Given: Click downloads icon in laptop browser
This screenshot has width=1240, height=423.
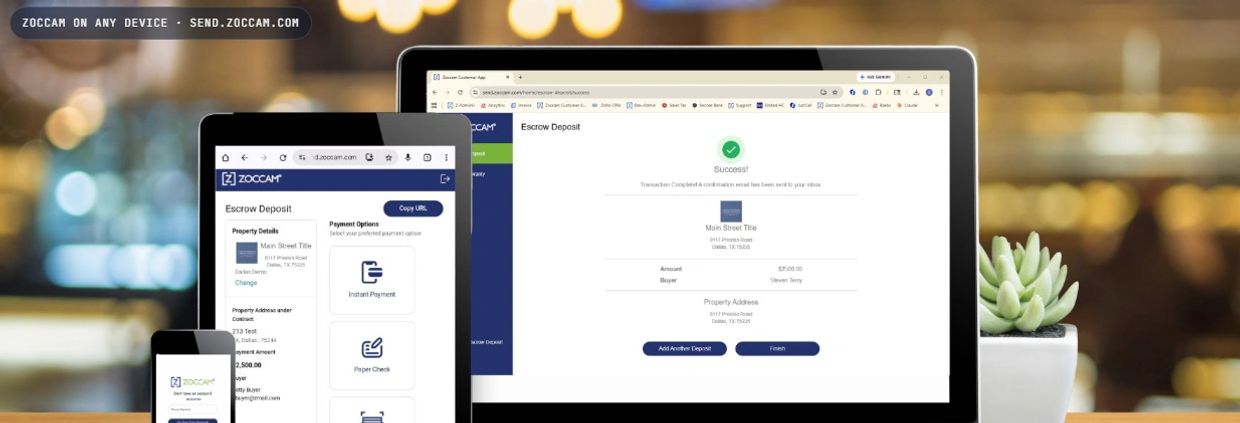Looking at the screenshot, I should 916,92.
